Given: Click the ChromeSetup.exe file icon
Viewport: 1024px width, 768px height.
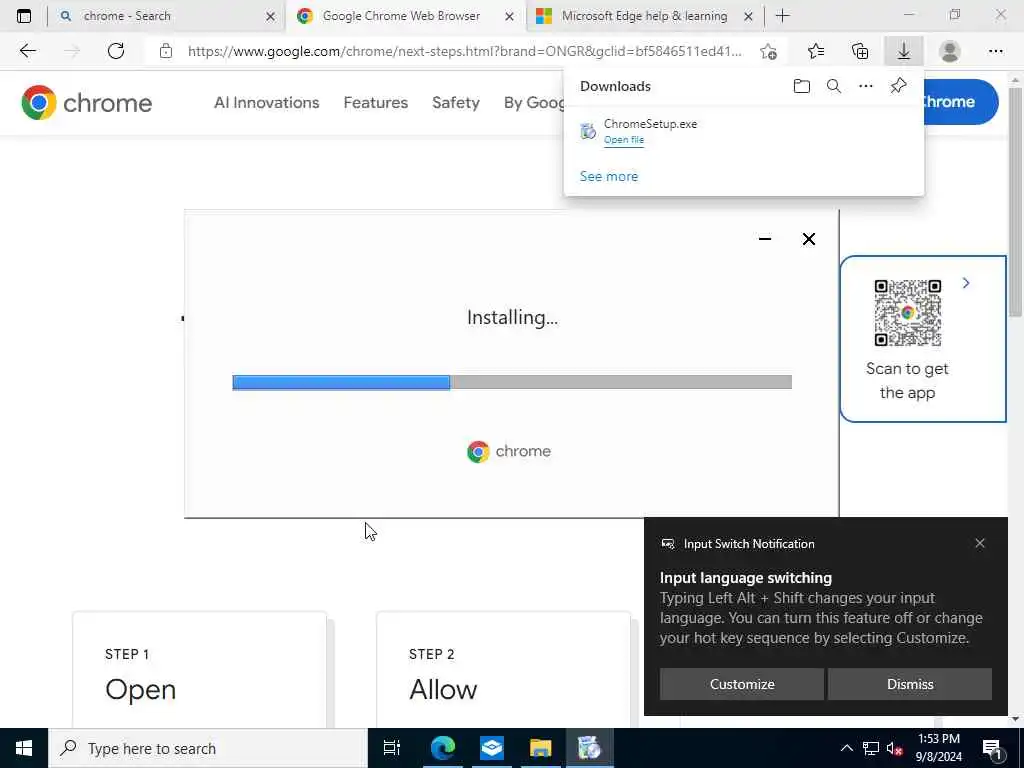Looking at the screenshot, I should tap(588, 131).
